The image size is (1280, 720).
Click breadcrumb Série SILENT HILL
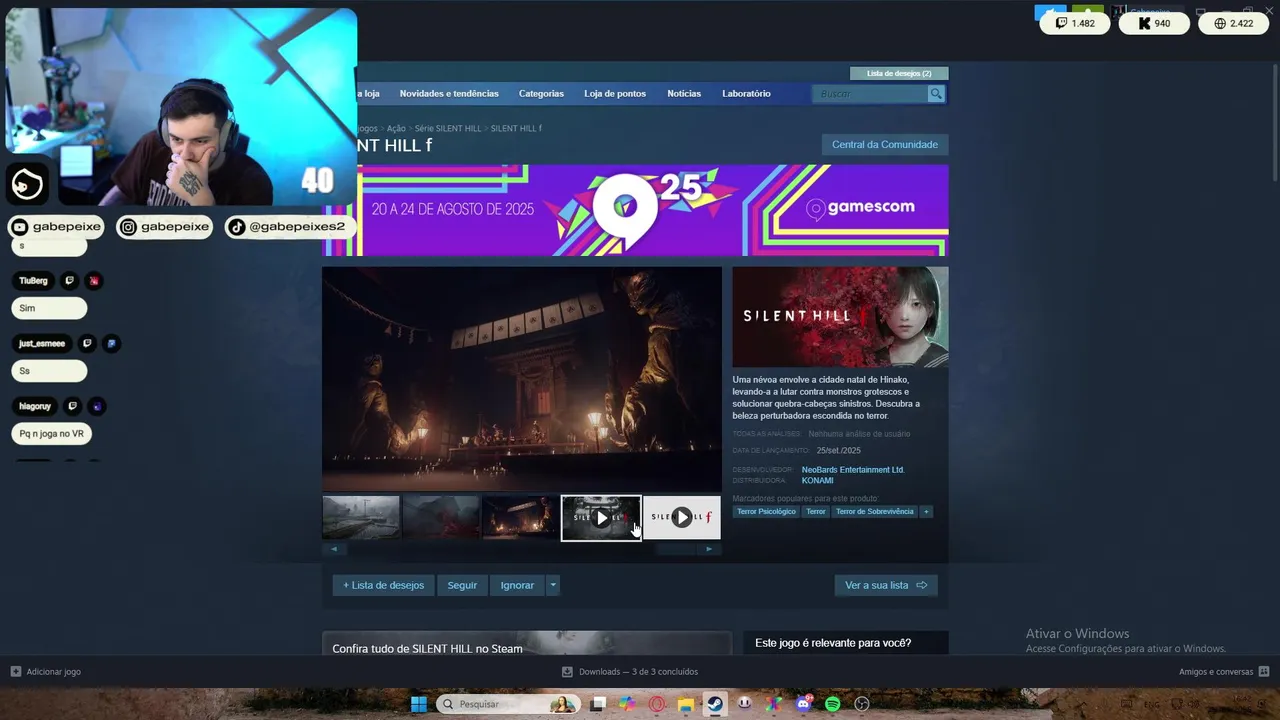(448, 129)
